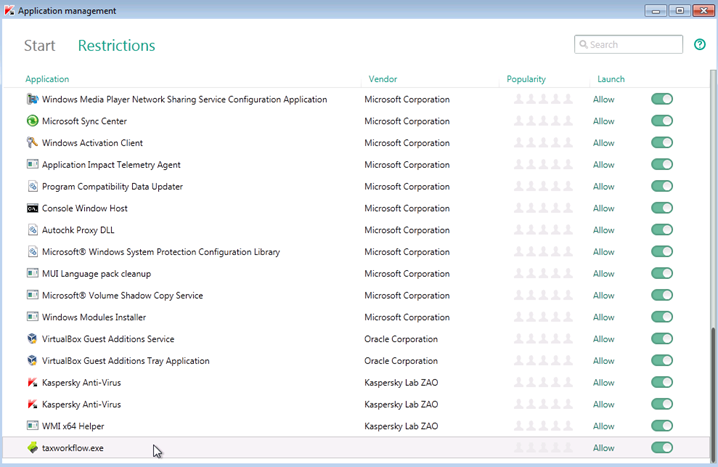This screenshot has height=467, width=718.
Task: Open help via the question mark icon
Action: pyautogui.click(x=700, y=44)
